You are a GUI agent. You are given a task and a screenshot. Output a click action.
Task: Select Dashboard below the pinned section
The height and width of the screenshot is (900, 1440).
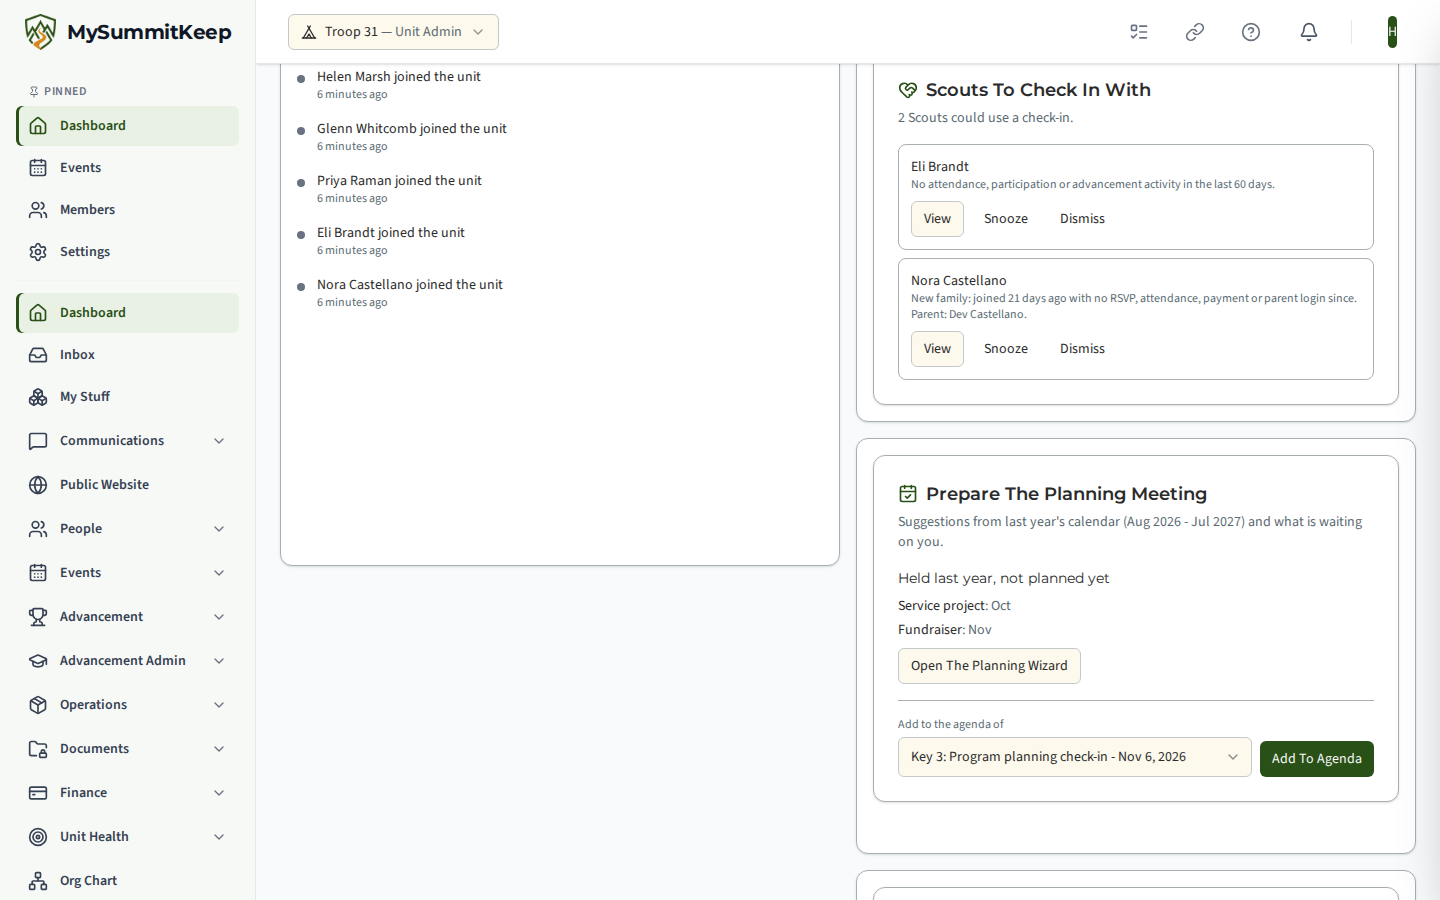[x=128, y=313]
